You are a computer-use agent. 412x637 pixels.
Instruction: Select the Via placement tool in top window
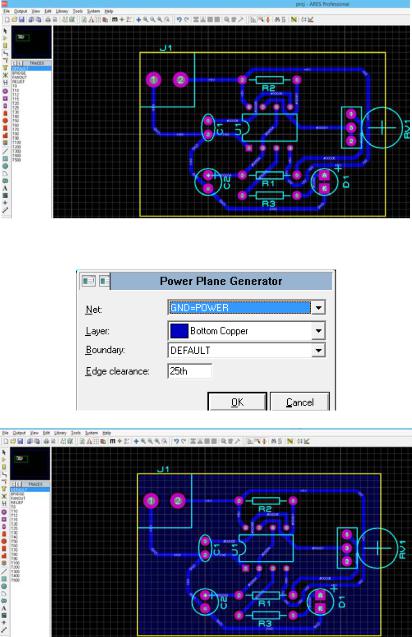(x=5, y=61)
